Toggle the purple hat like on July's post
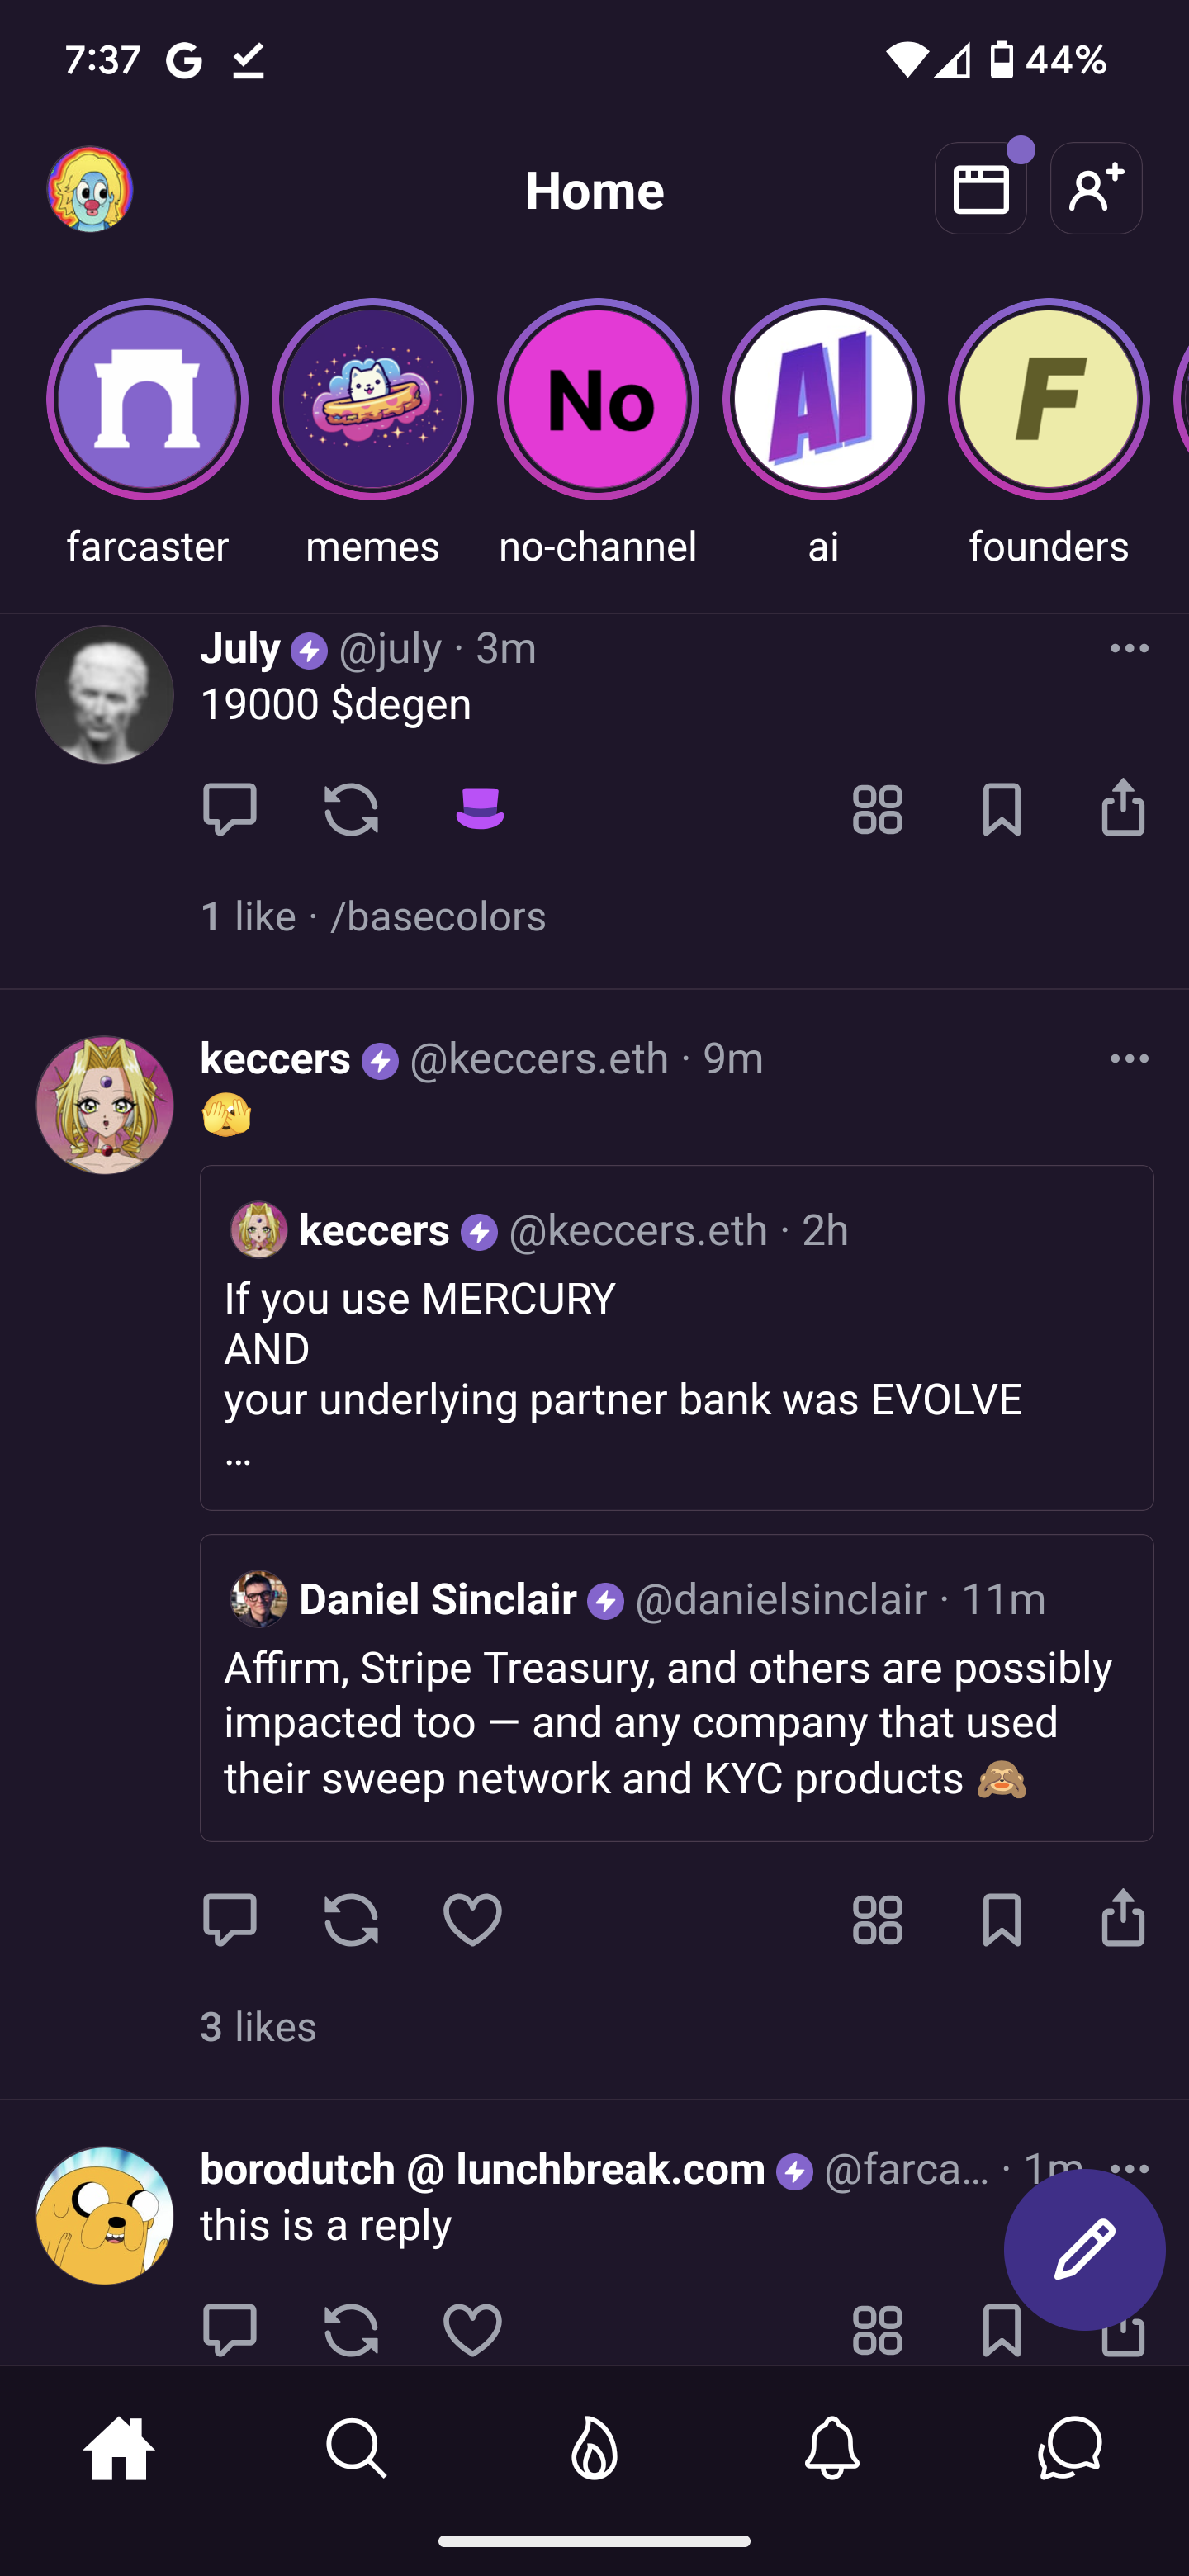This screenshot has width=1189, height=2576. 479,808
